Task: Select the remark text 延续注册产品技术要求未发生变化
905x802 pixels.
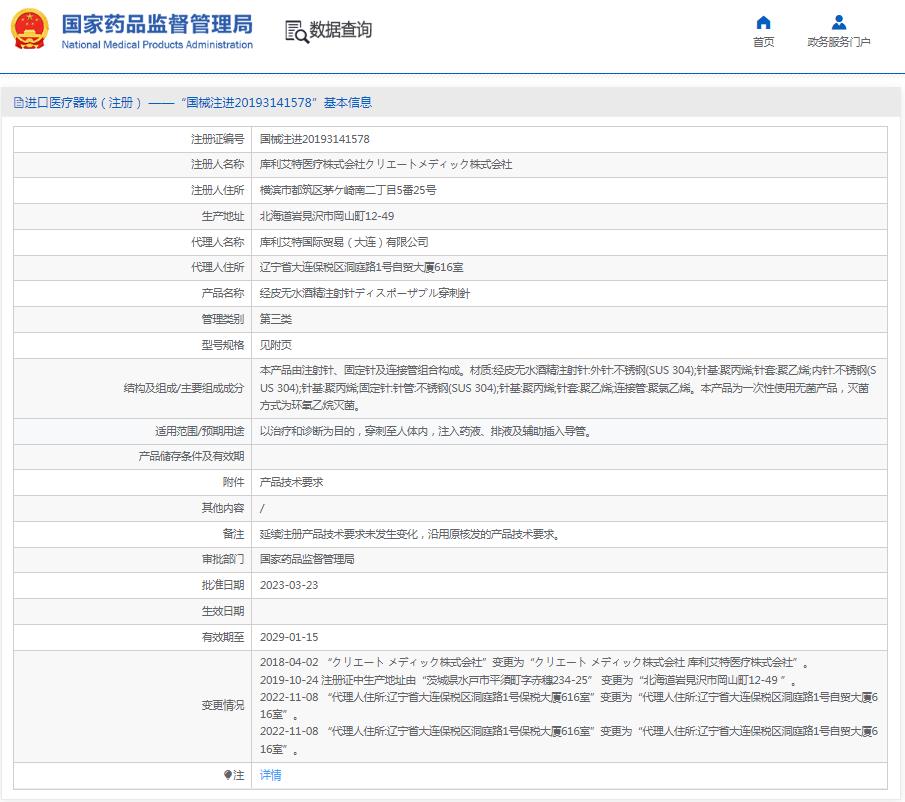Action: coord(410,534)
